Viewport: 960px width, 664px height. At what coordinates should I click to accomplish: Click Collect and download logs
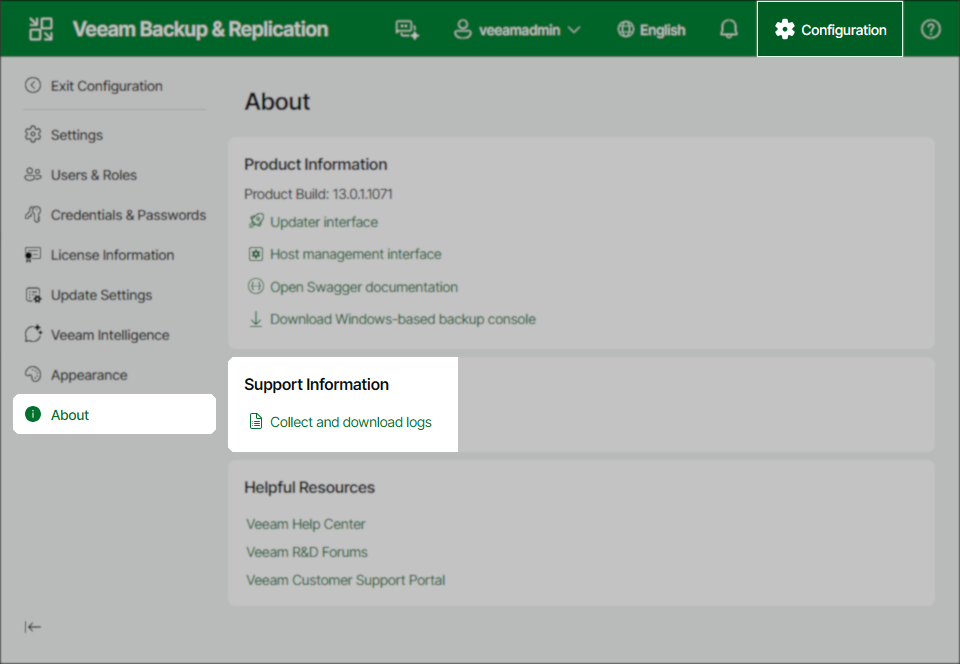350,421
